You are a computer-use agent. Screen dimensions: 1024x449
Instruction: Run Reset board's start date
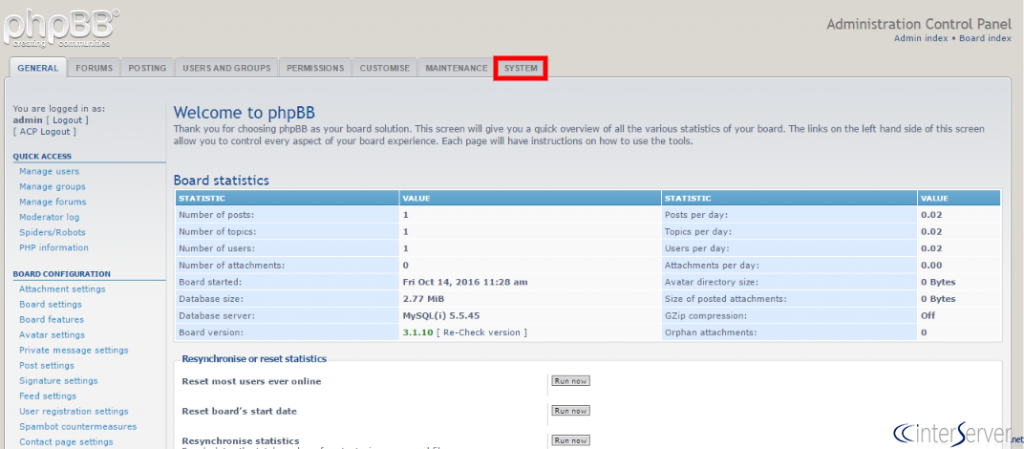click(571, 411)
